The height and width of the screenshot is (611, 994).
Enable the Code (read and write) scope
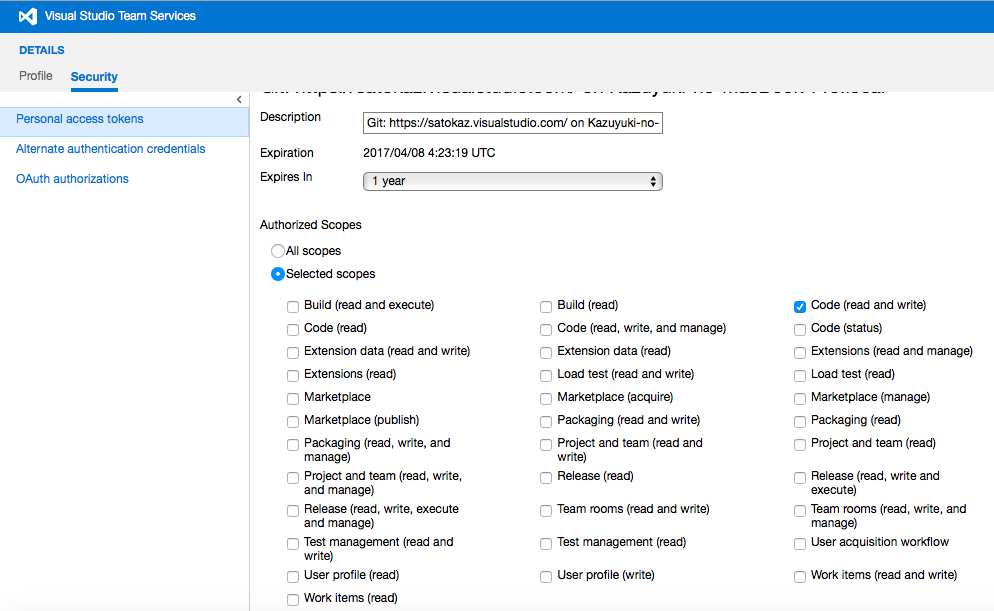click(799, 306)
